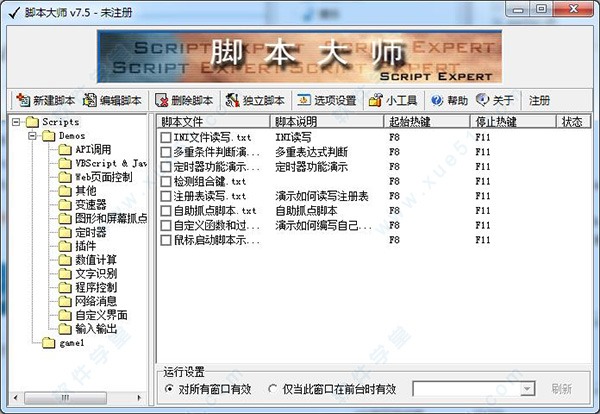Check the 自定义函数和过 script checkbox
Viewport: 600px width, 414px height.
(x=166, y=225)
